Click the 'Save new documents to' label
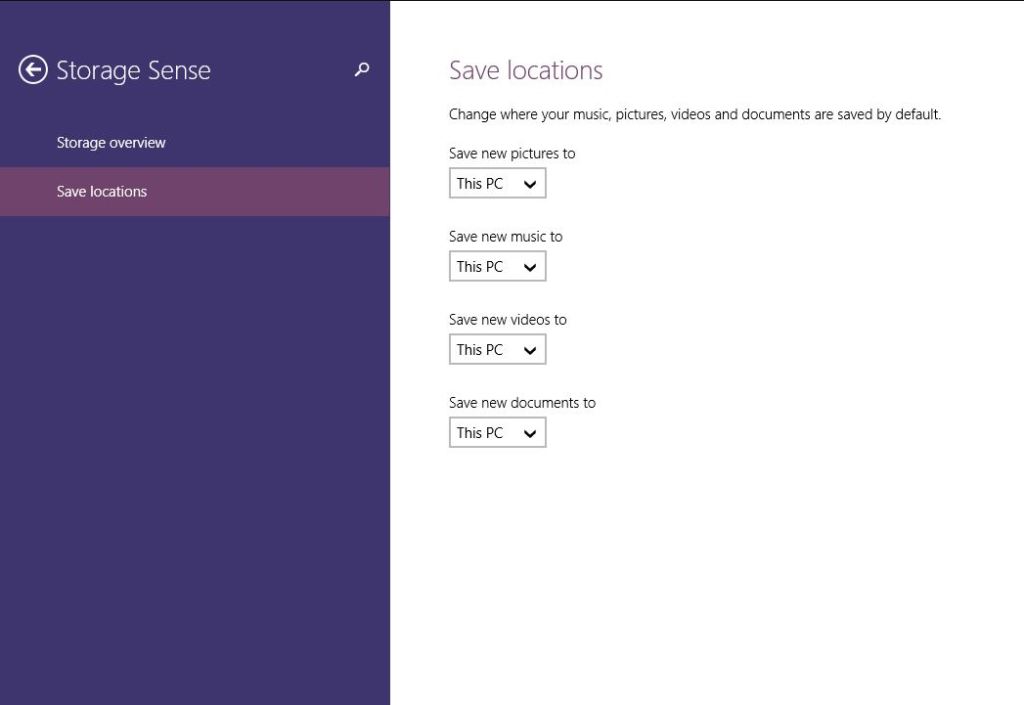The image size is (1024, 705). [x=522, y=403]
